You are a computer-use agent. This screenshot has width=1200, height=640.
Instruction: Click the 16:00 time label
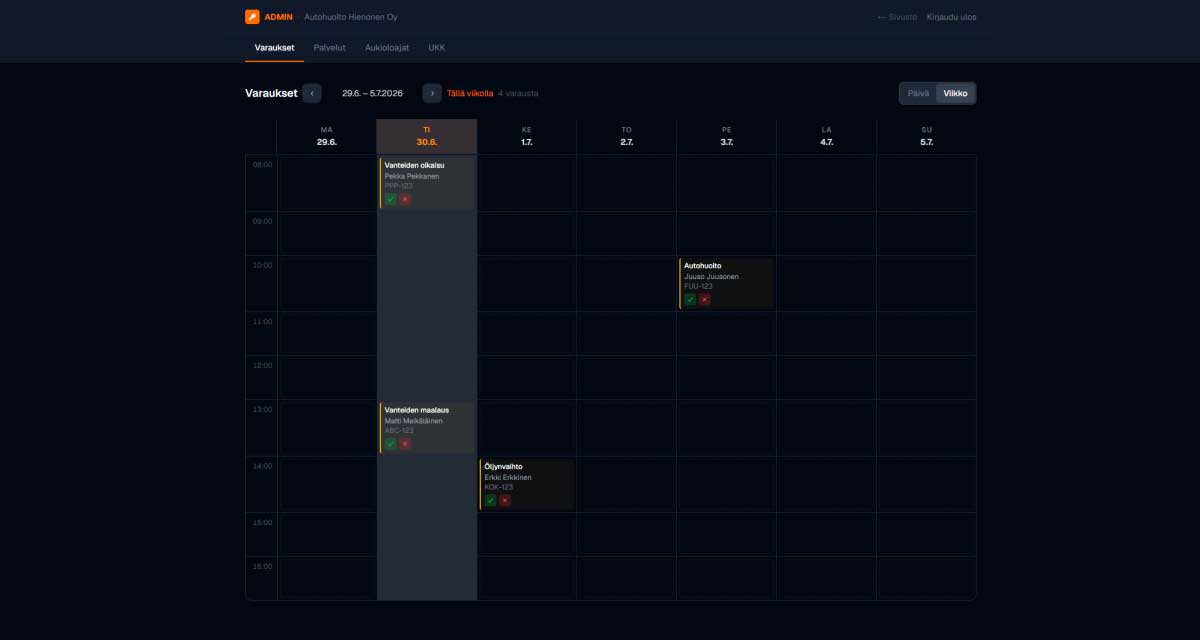click(262, 566)
